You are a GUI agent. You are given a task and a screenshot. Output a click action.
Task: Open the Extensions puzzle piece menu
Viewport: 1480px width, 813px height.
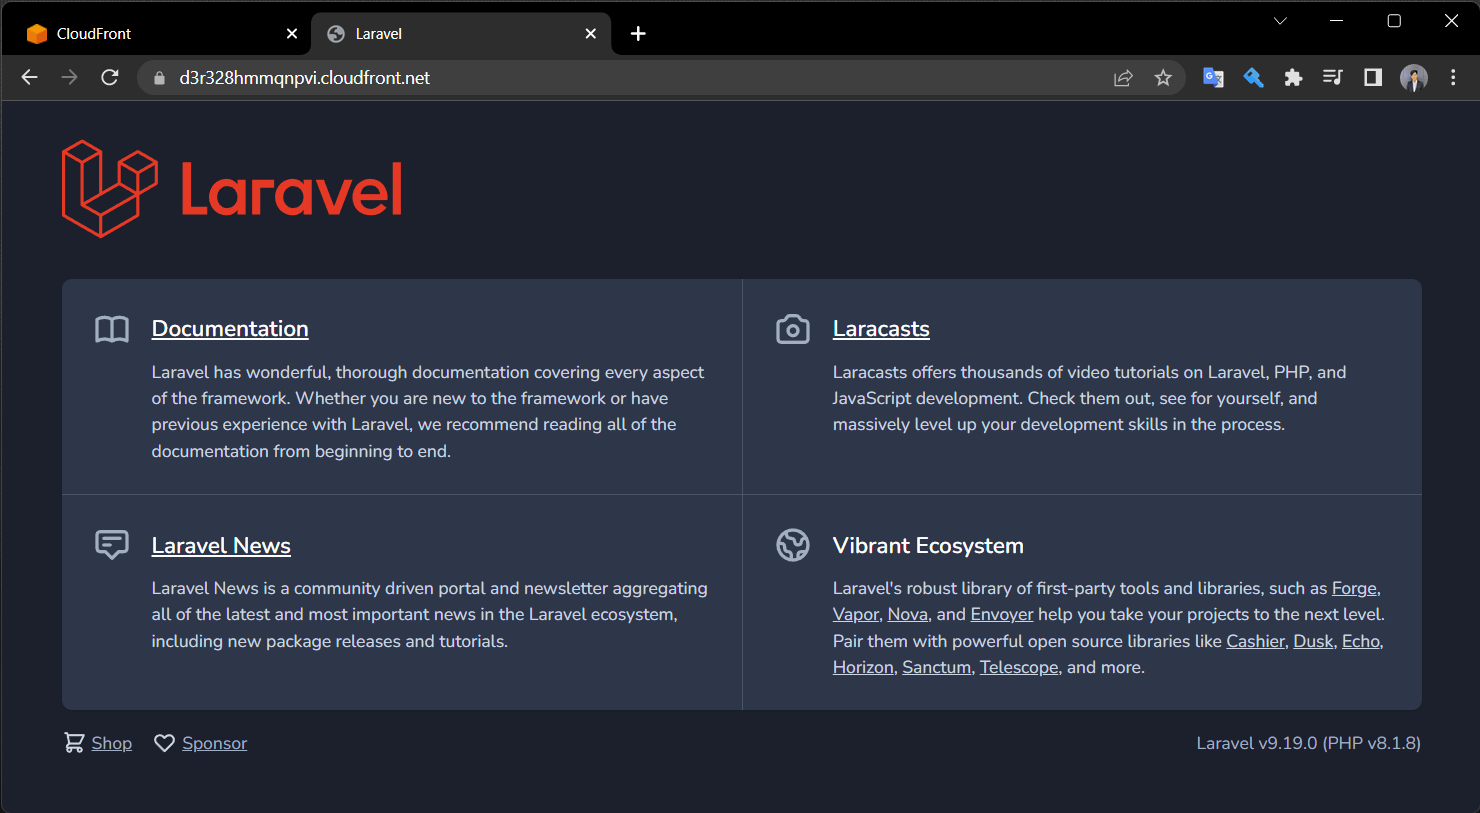point(1293,78)
